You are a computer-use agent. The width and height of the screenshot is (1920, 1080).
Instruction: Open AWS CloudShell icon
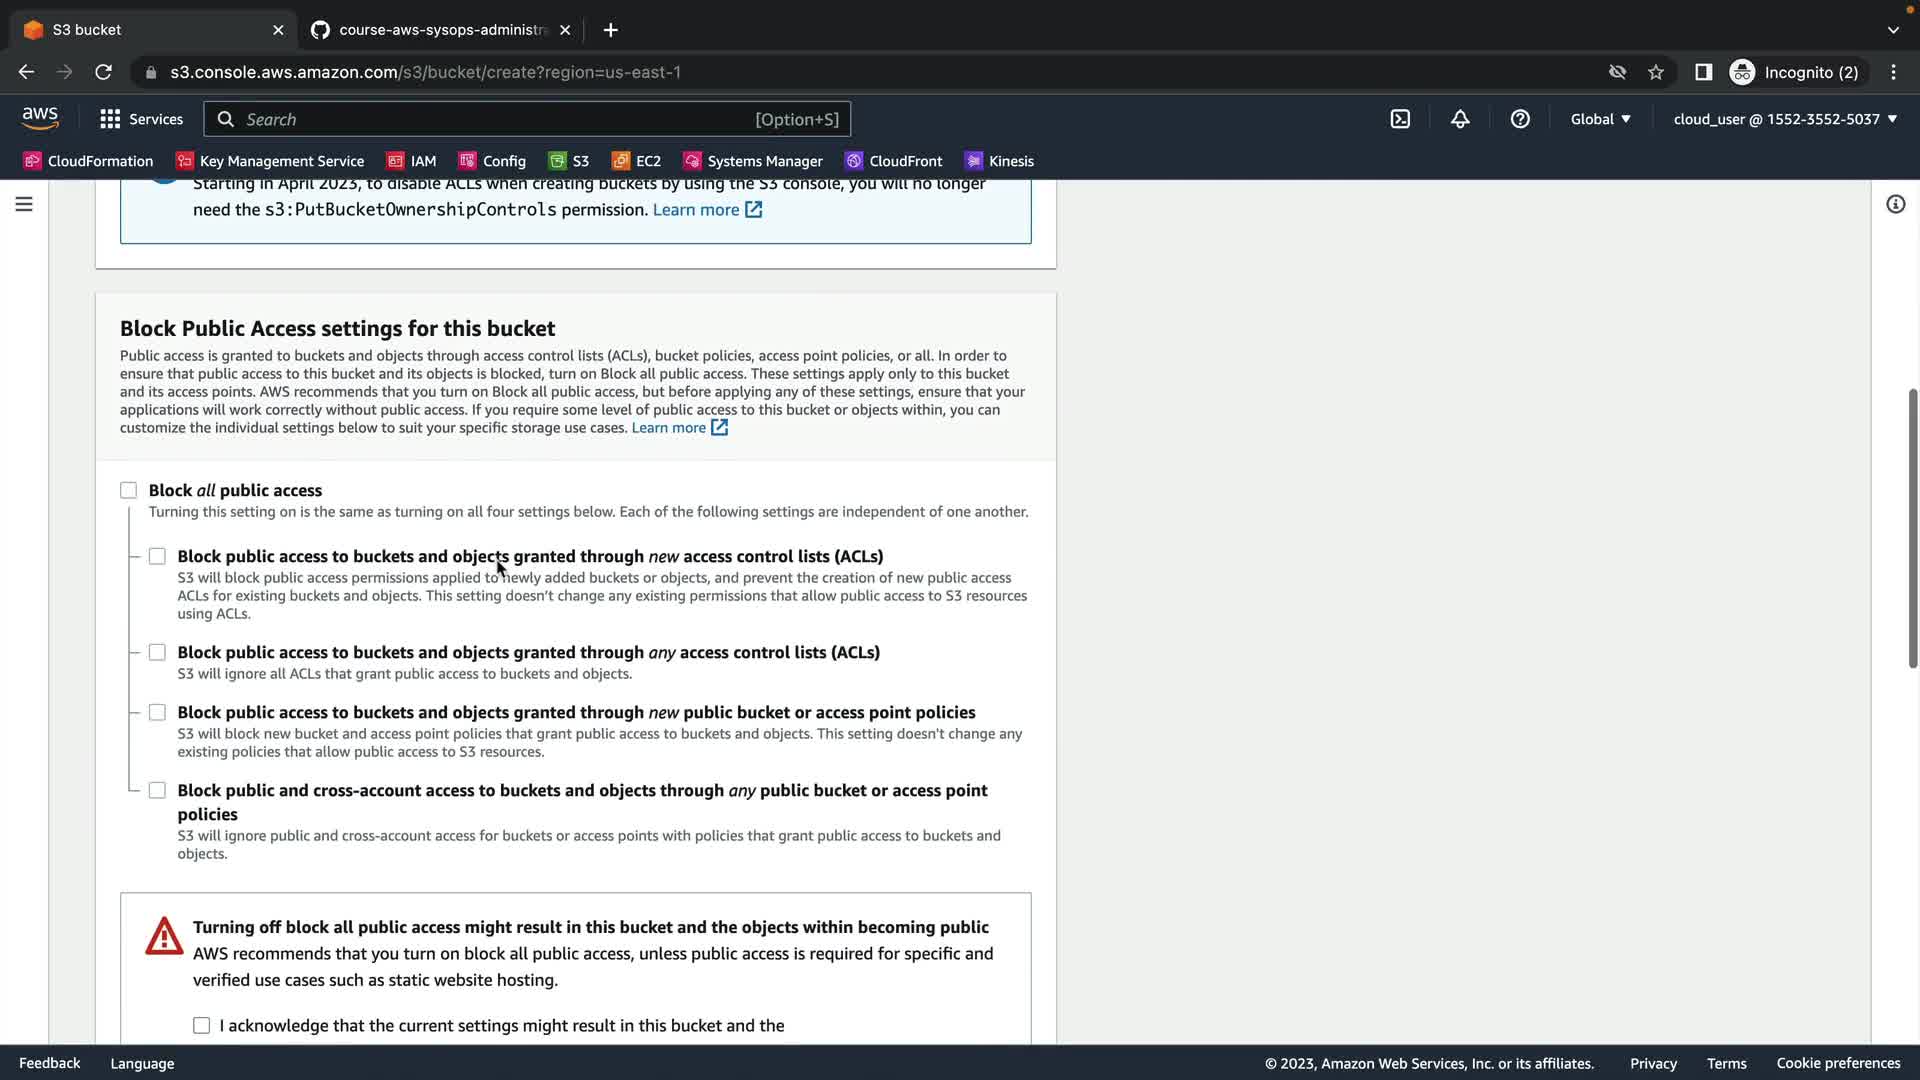pyautogui.click(x=1400, y=119)
